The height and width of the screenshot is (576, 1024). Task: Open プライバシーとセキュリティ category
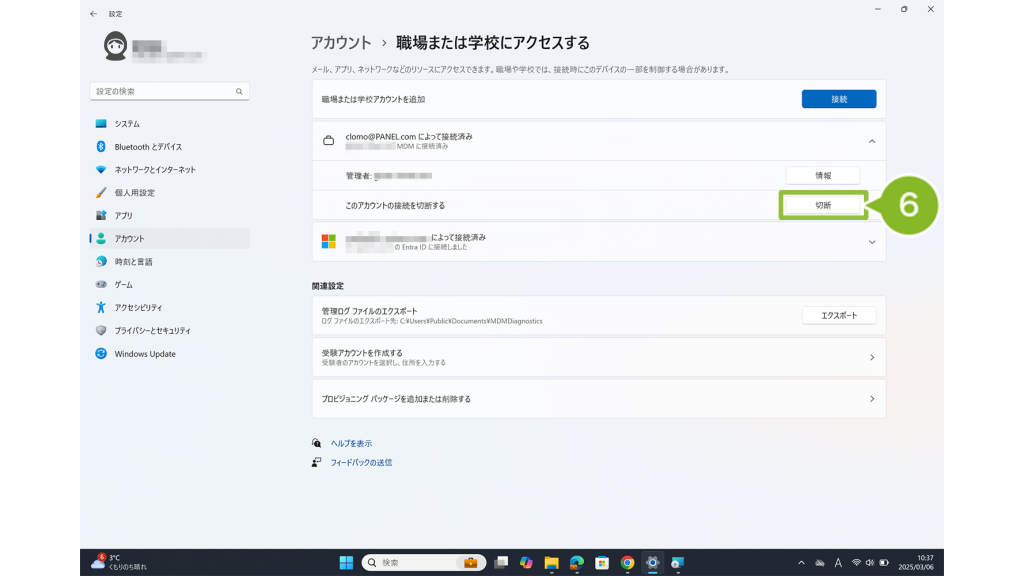(169, 330)
